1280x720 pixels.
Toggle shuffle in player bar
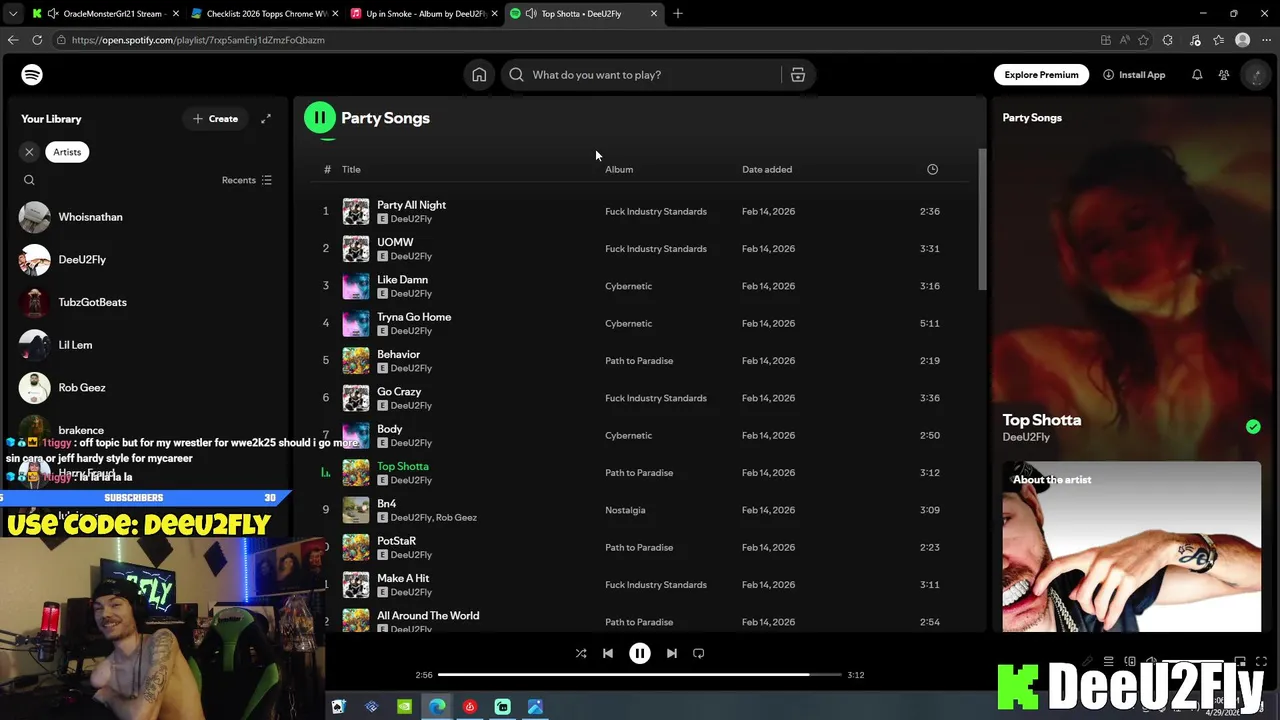pyautogui.click(x=581, y=653)
